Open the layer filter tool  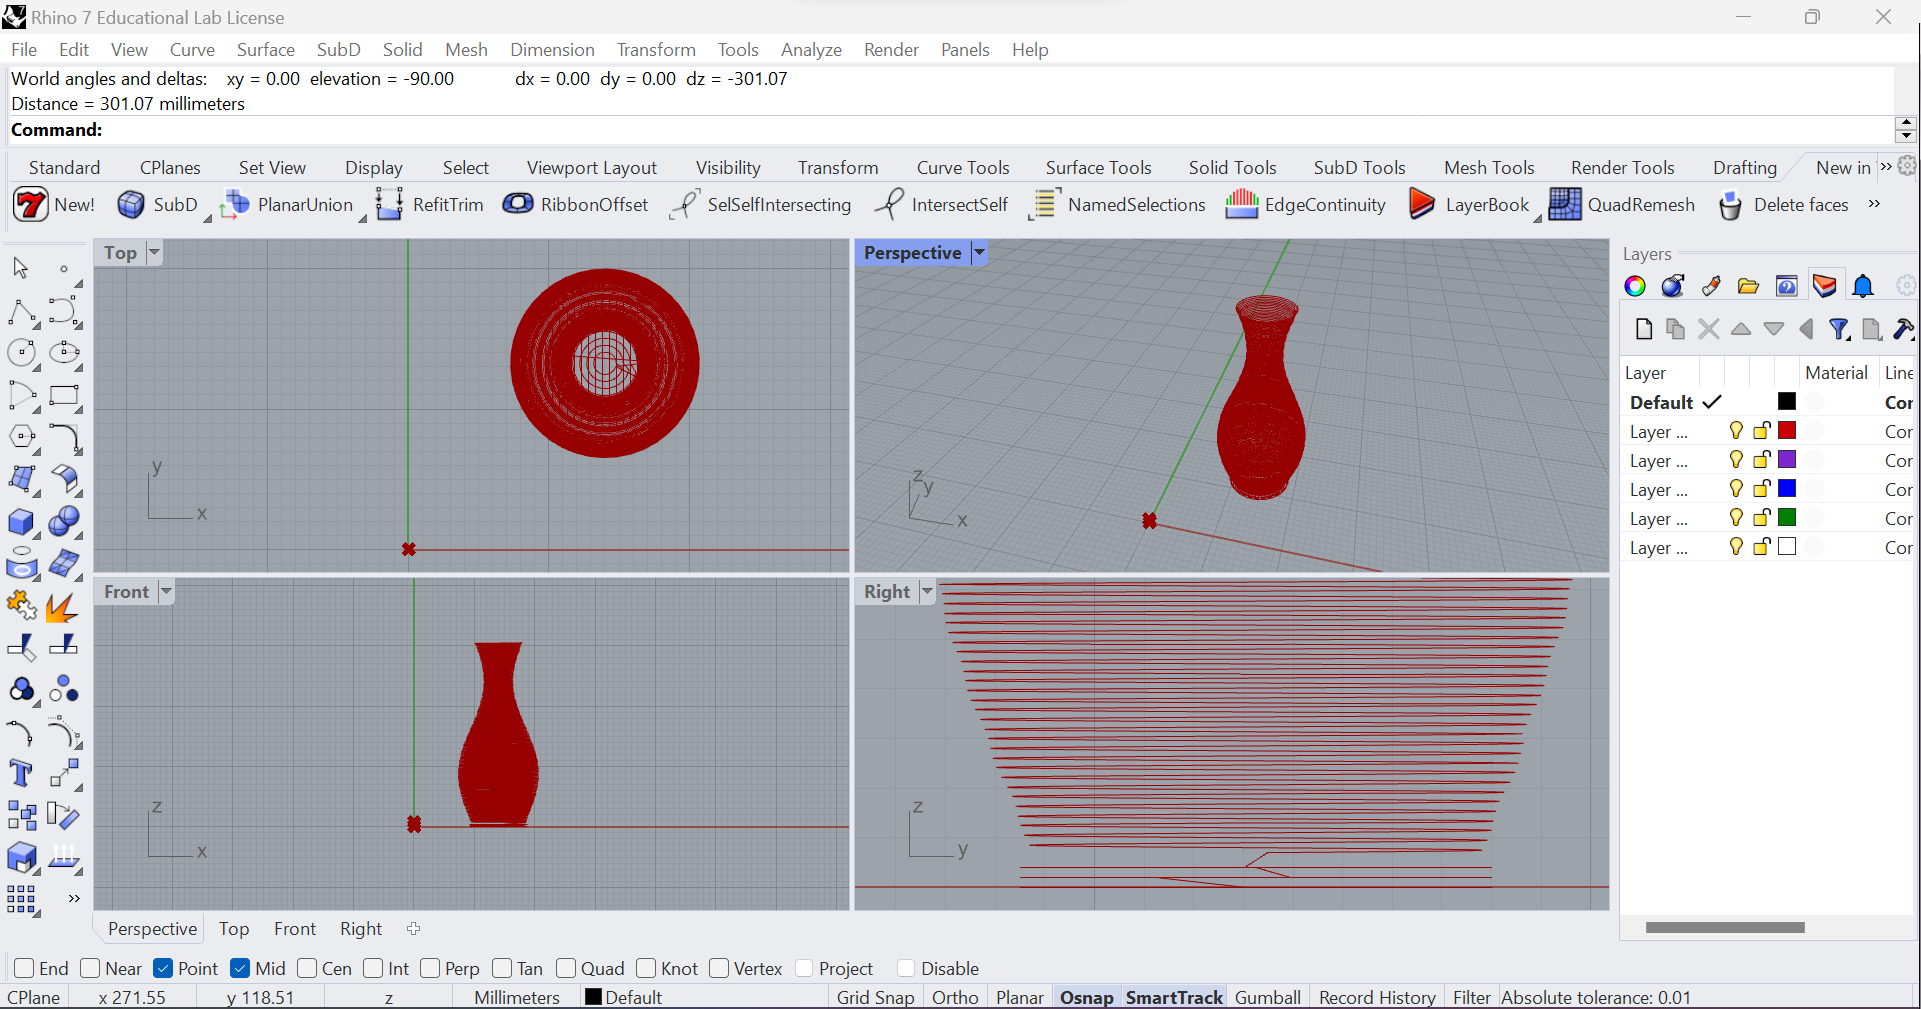[1840, 329]
